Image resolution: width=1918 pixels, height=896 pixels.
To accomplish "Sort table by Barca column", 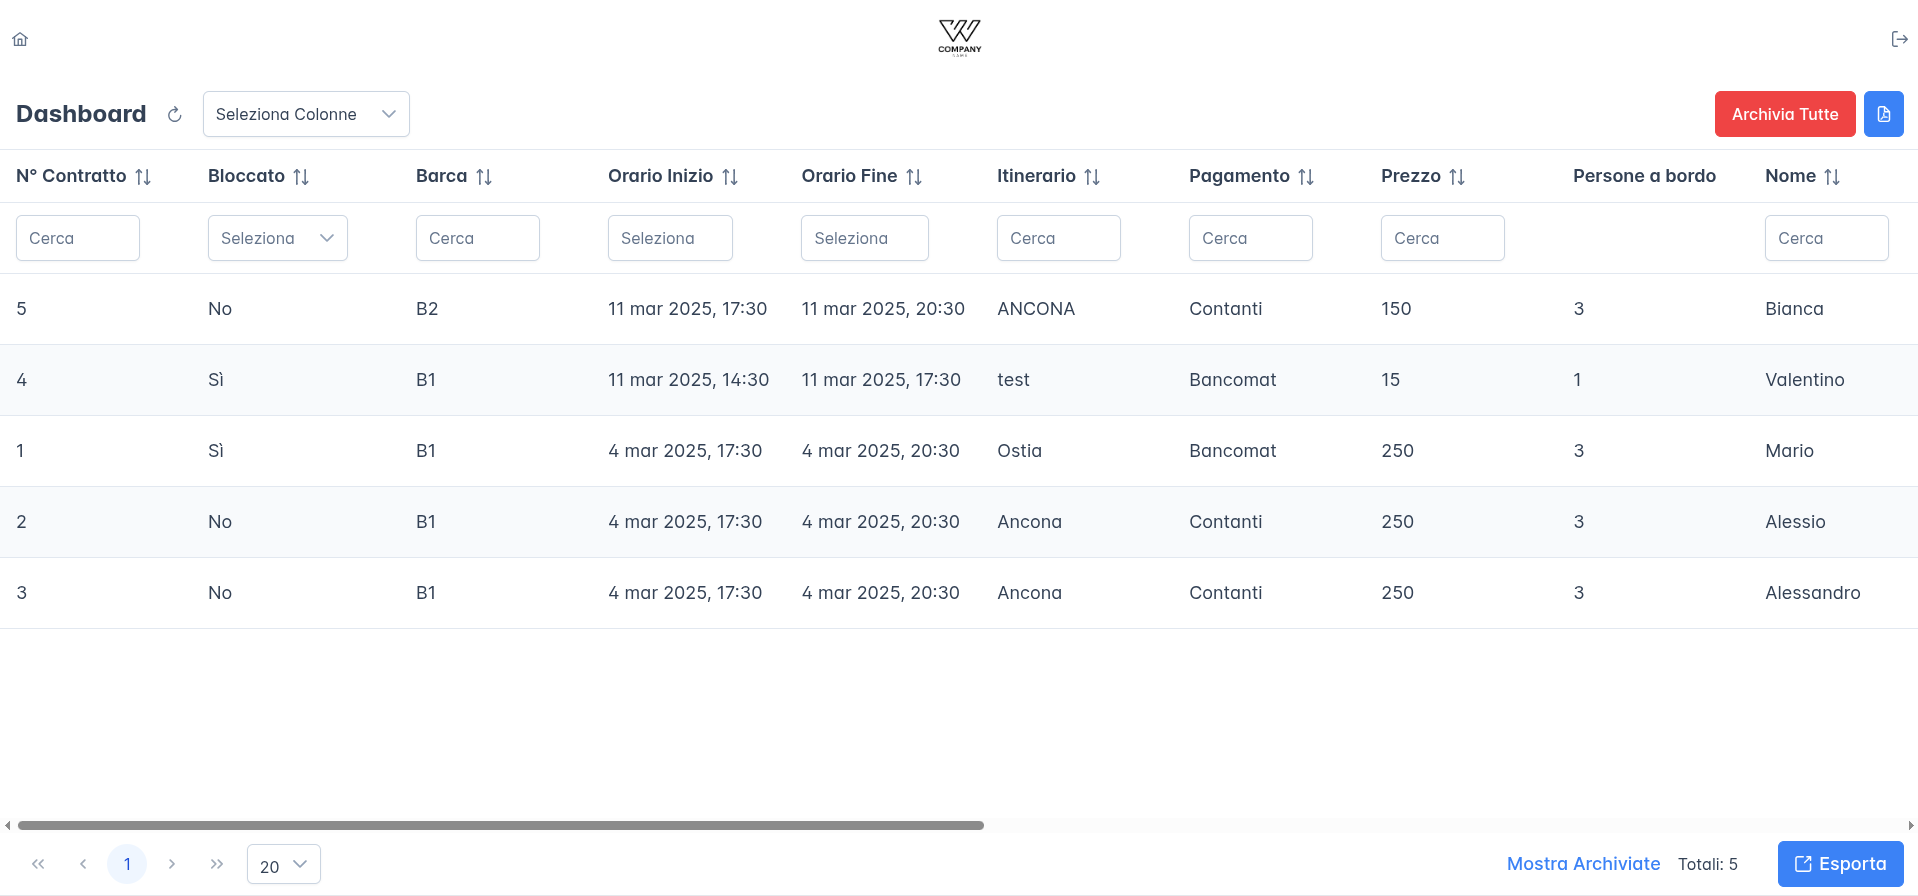I will [x=484, y=177].
